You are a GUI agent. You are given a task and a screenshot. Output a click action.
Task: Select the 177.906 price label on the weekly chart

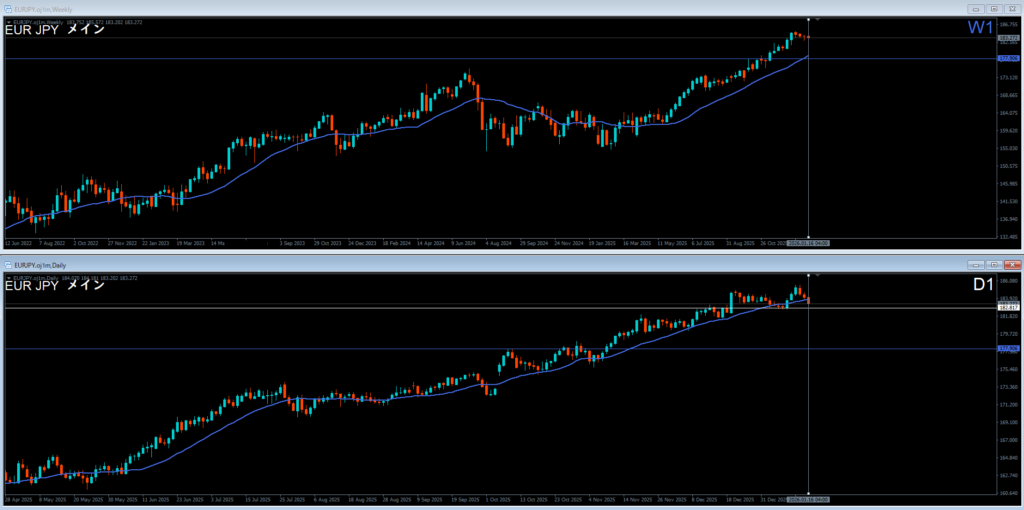point(1007,59)
